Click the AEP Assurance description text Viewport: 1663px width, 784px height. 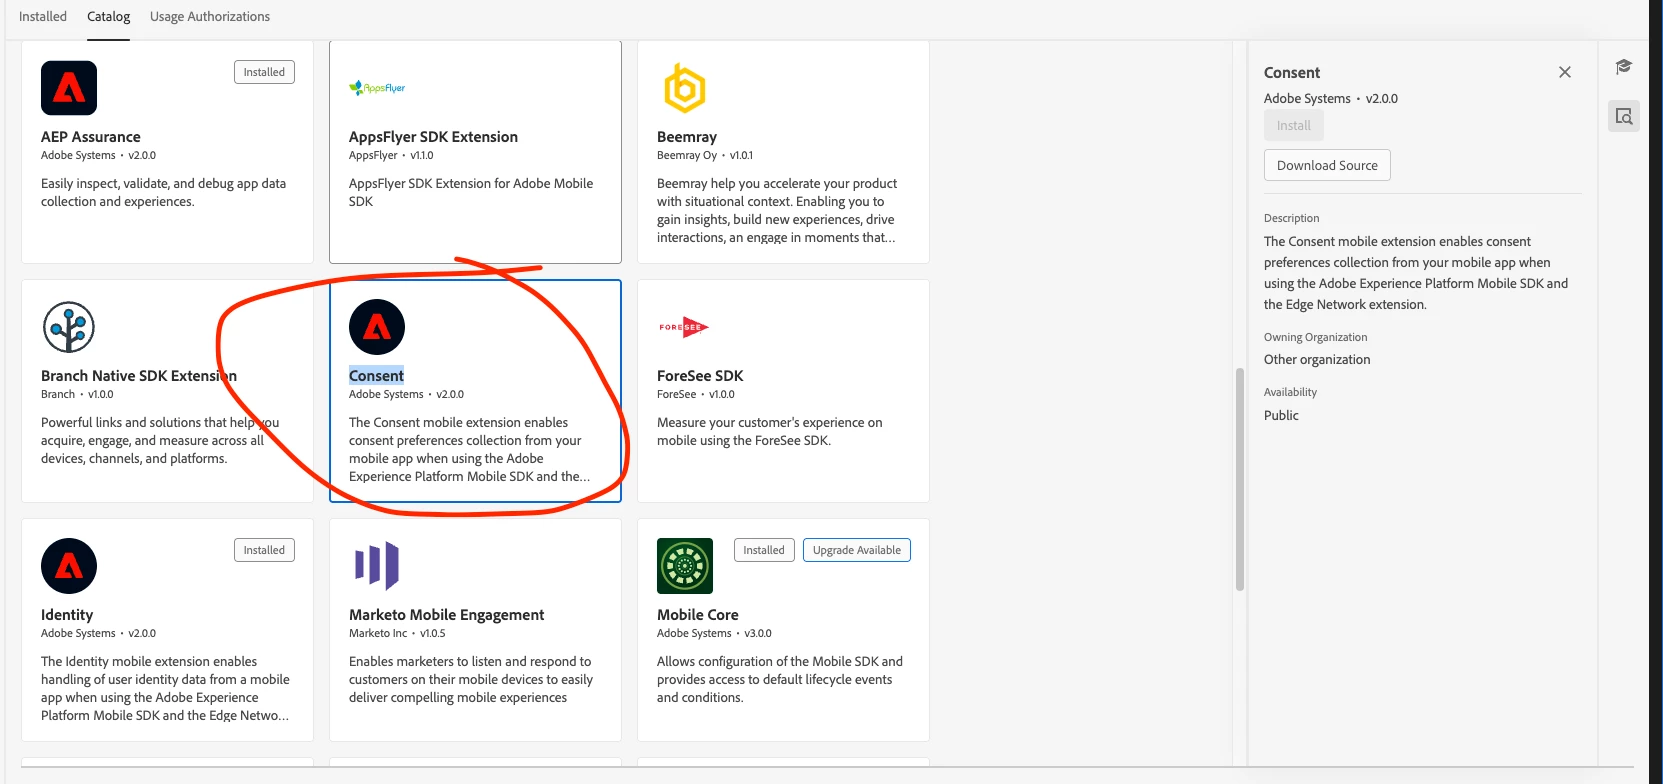(163, 193)
